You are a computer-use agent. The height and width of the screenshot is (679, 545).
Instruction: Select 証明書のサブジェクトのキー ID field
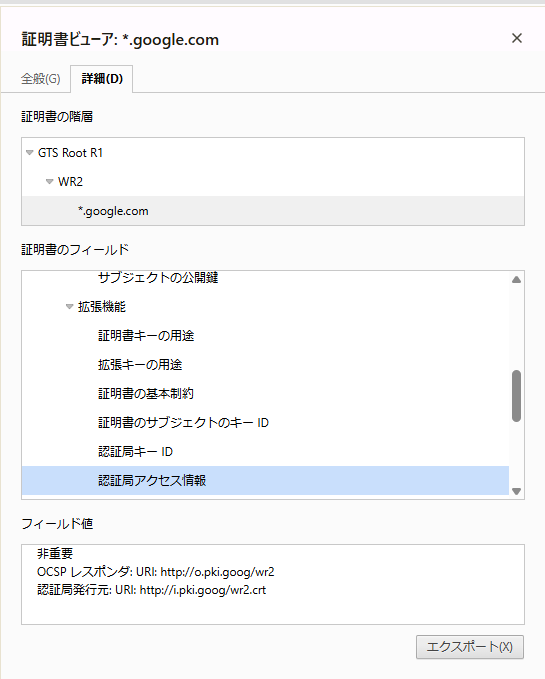pos(265,423)
